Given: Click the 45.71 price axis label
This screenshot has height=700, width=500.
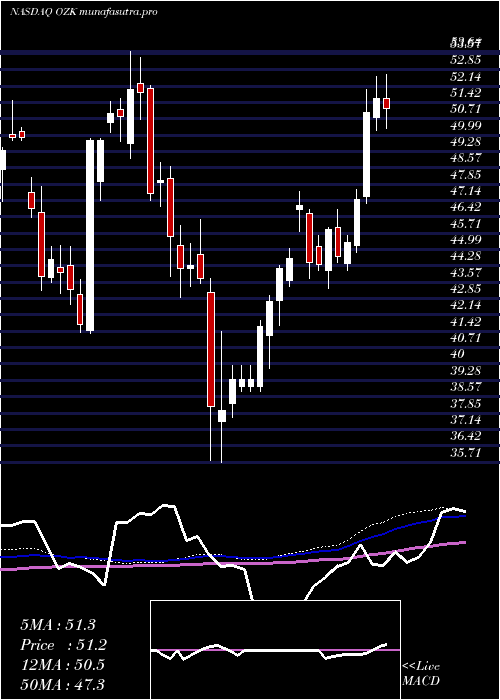Looking at the screenshot, I should tap(466, 224).
